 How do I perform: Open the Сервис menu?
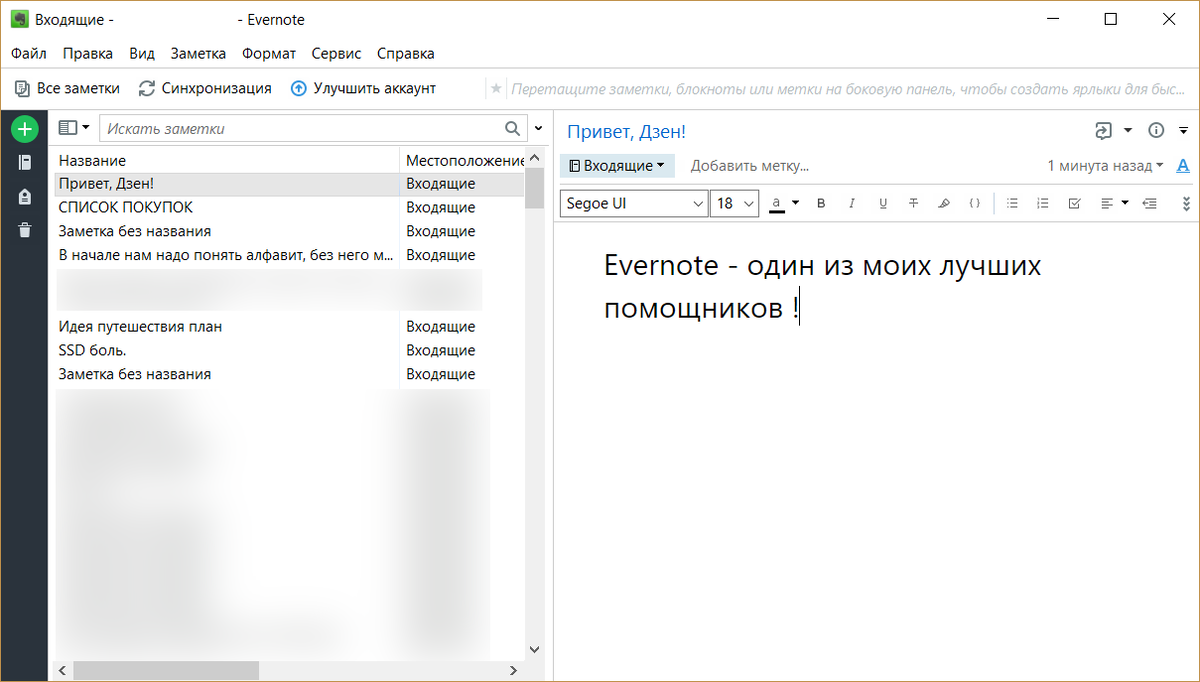338,54
